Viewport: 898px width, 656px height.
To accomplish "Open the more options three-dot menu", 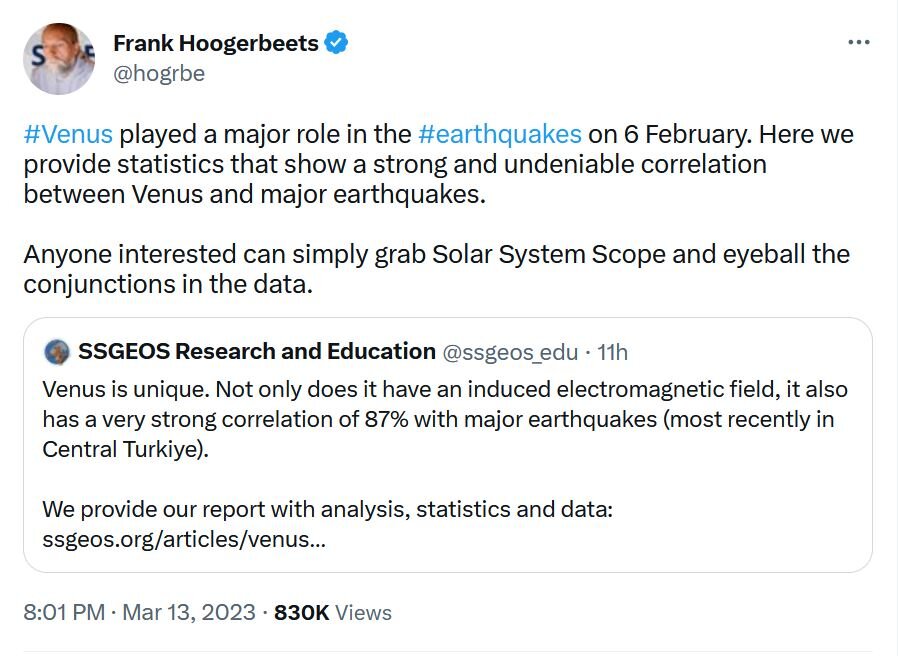I will (x=858, y=43).
